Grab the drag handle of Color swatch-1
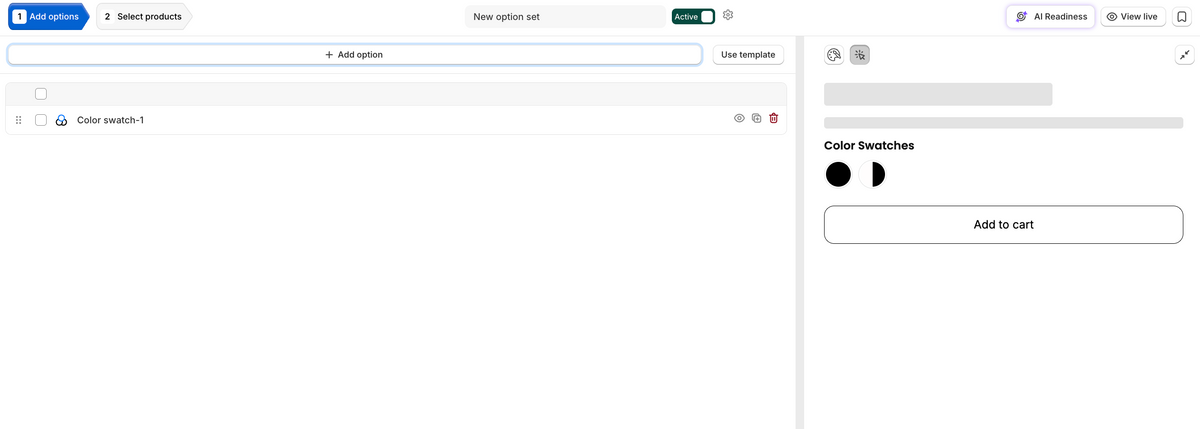The image size is (1200, 429). (x=19, y=120)
